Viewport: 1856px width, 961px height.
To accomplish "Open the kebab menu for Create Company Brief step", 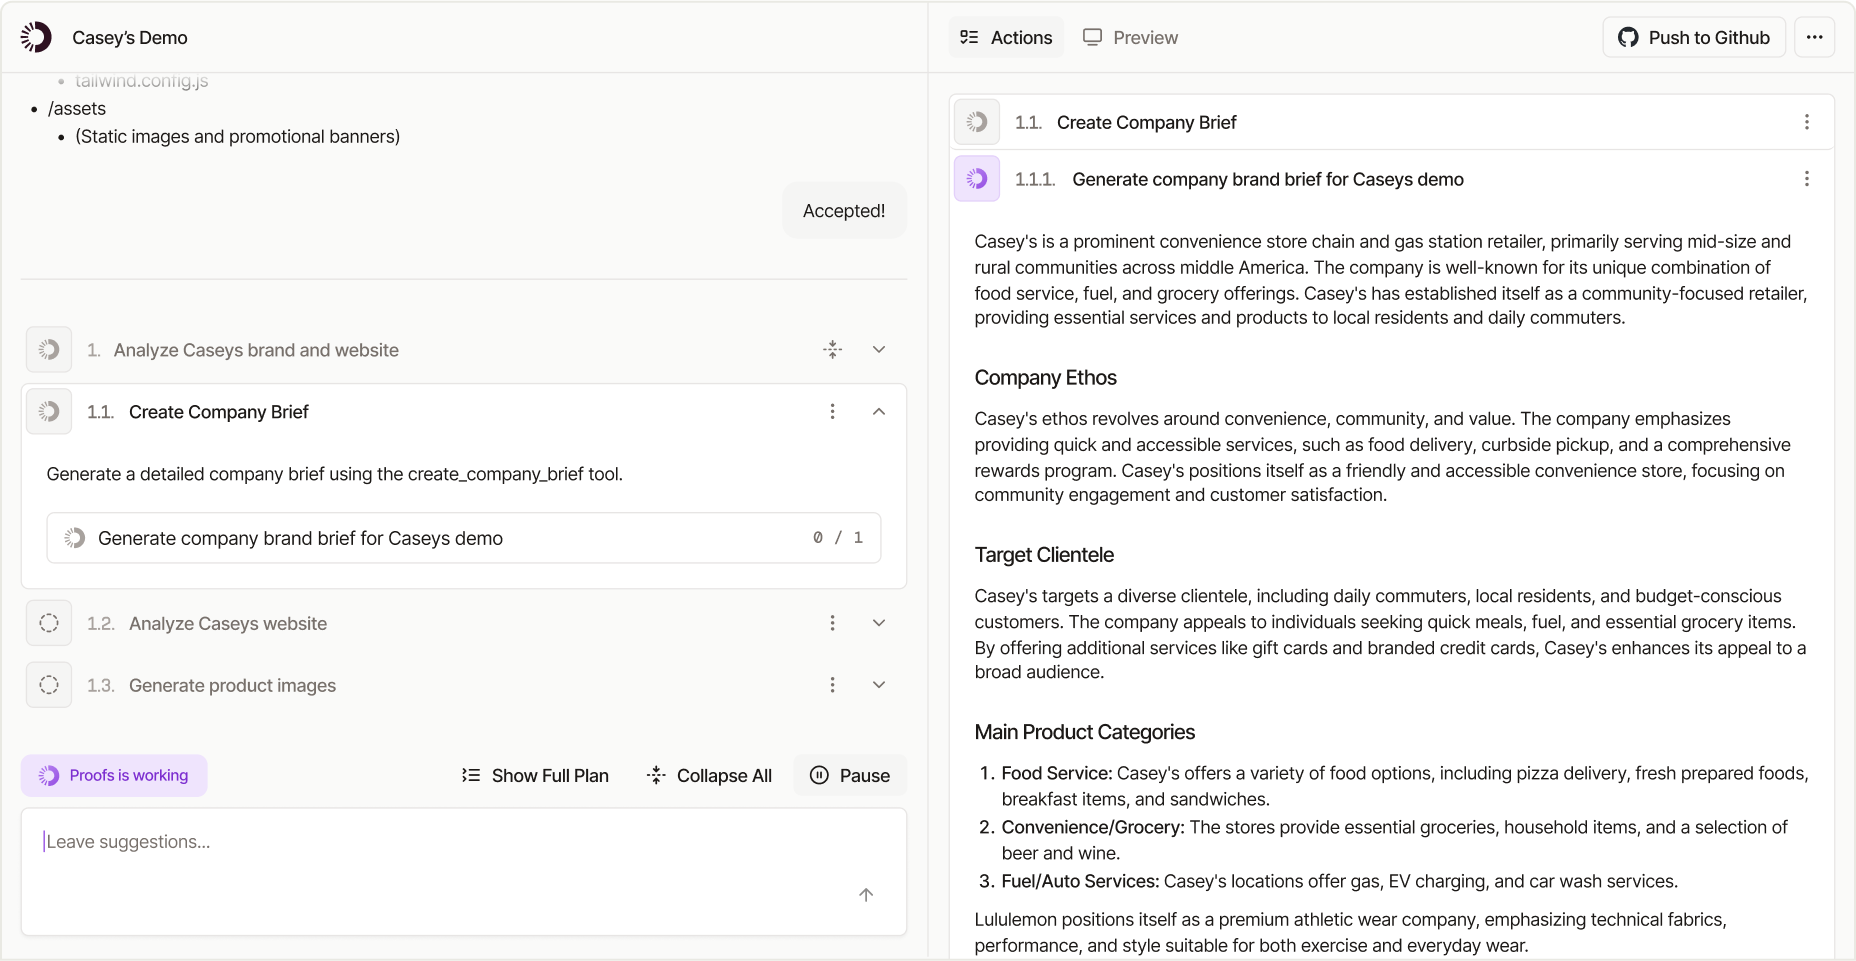I will tap(832, 412).
